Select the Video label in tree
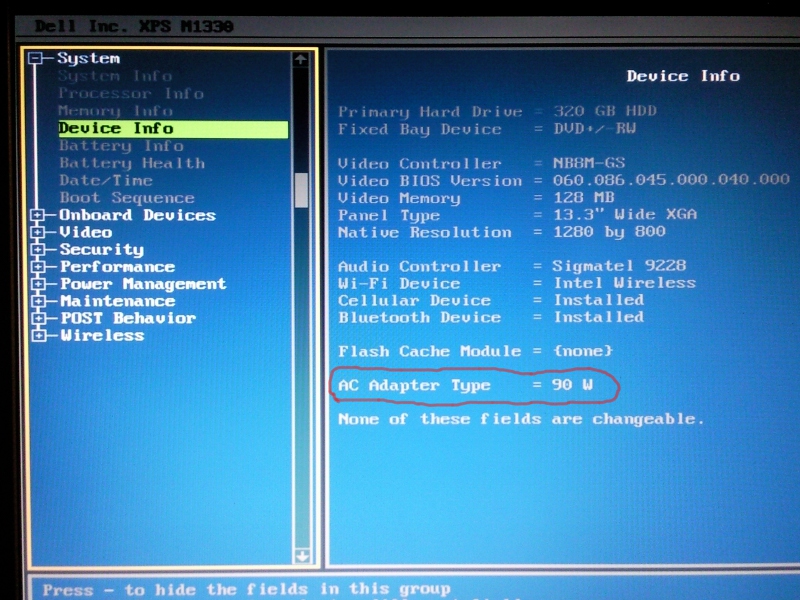This screenshot has width=800, height=600. coord(86,233)
